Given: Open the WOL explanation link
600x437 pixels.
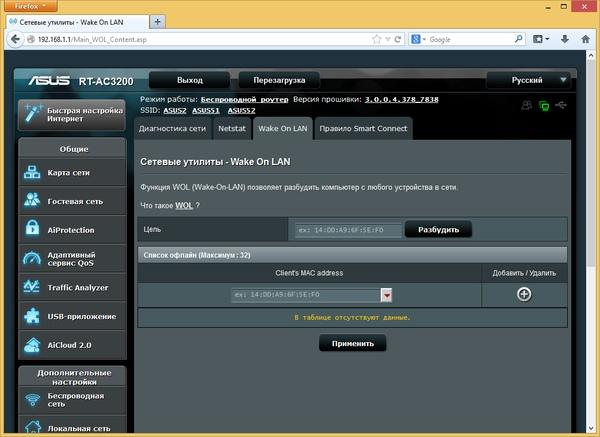Looking at the screenshot, I should point(184,205).
